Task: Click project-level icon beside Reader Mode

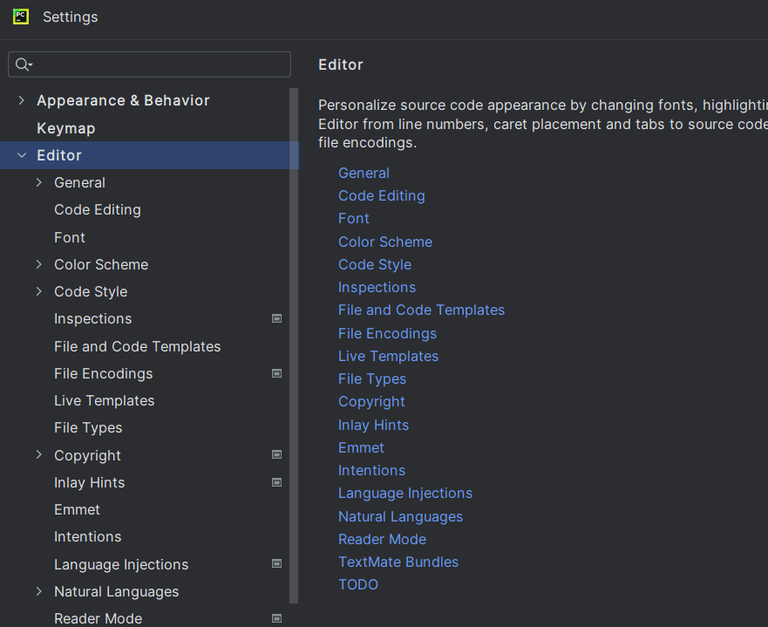Action: [x=277, y=619]
